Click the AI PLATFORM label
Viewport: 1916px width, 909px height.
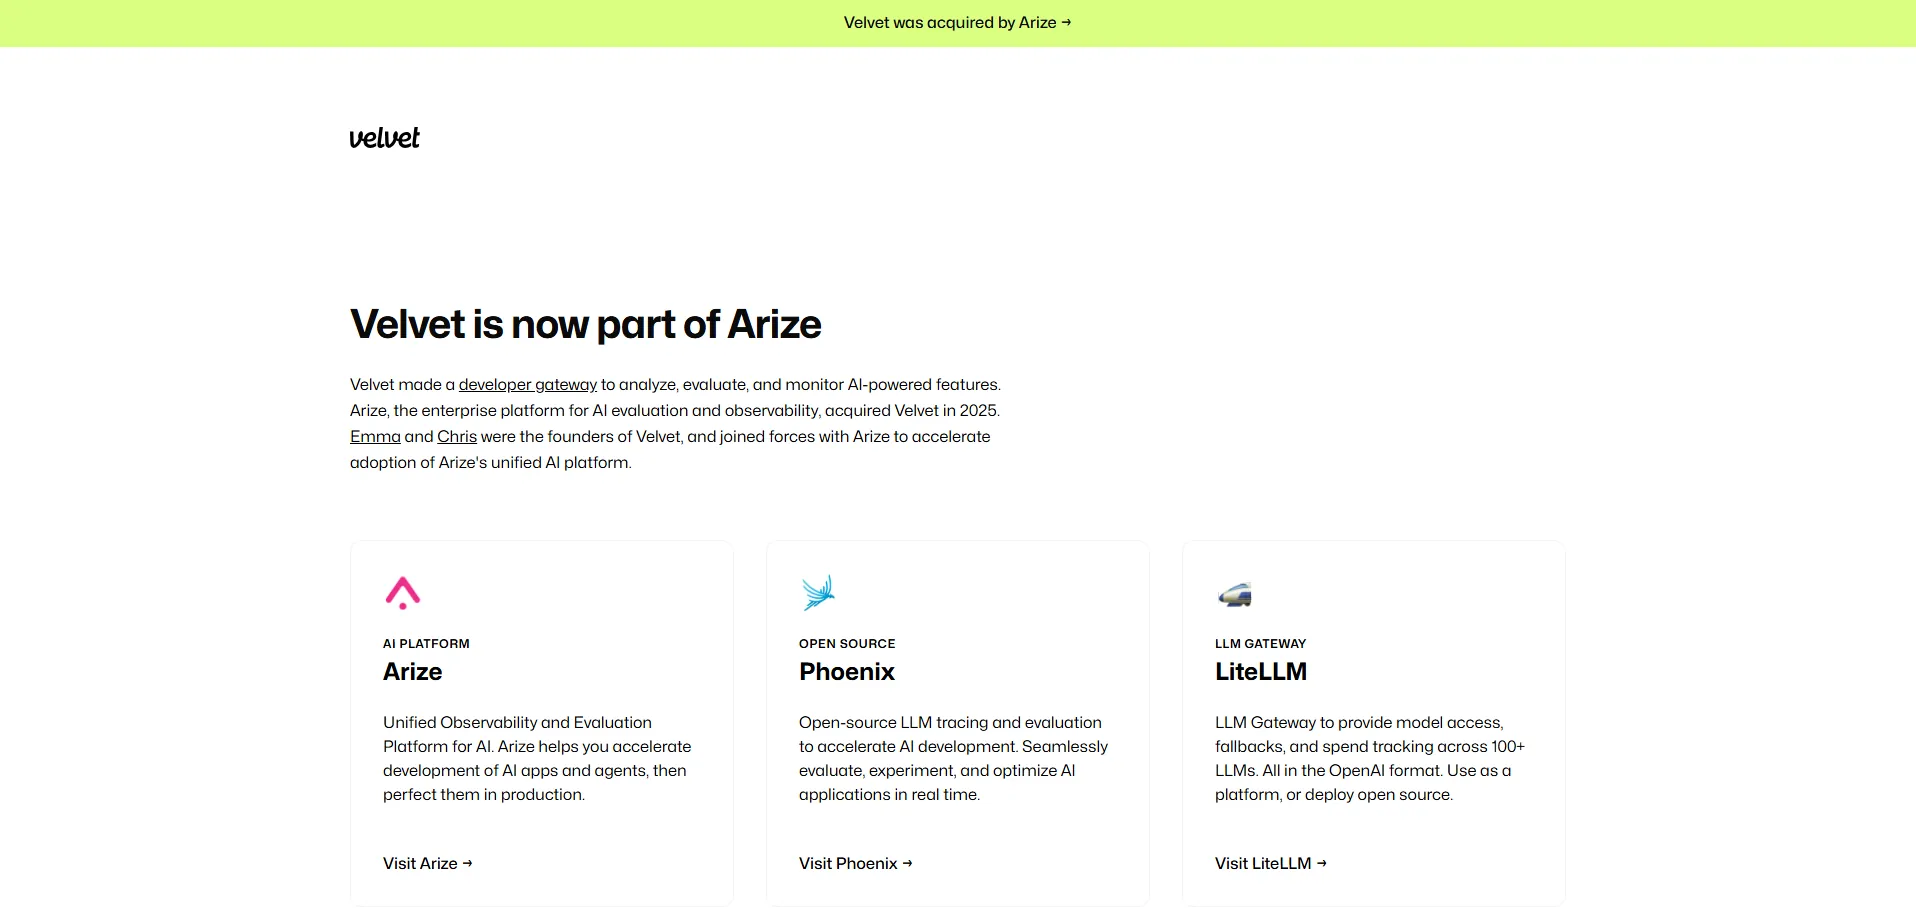tap(426, 644)
